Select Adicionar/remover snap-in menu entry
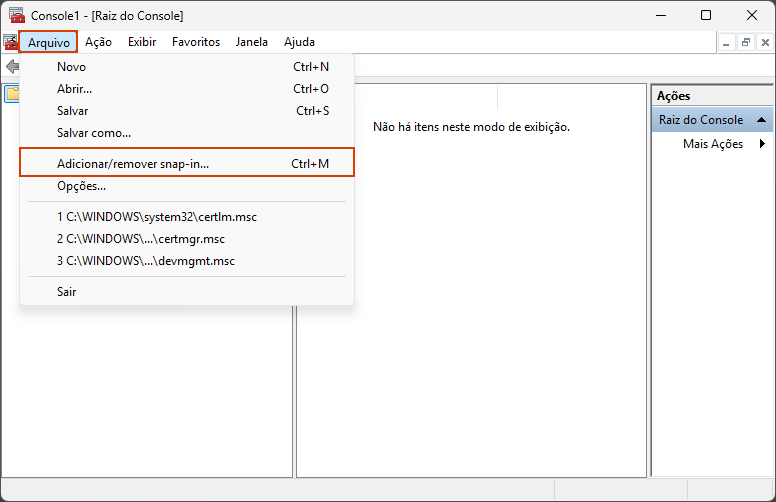The width and height of the screenshot is (776, 502). coord(186,163)
